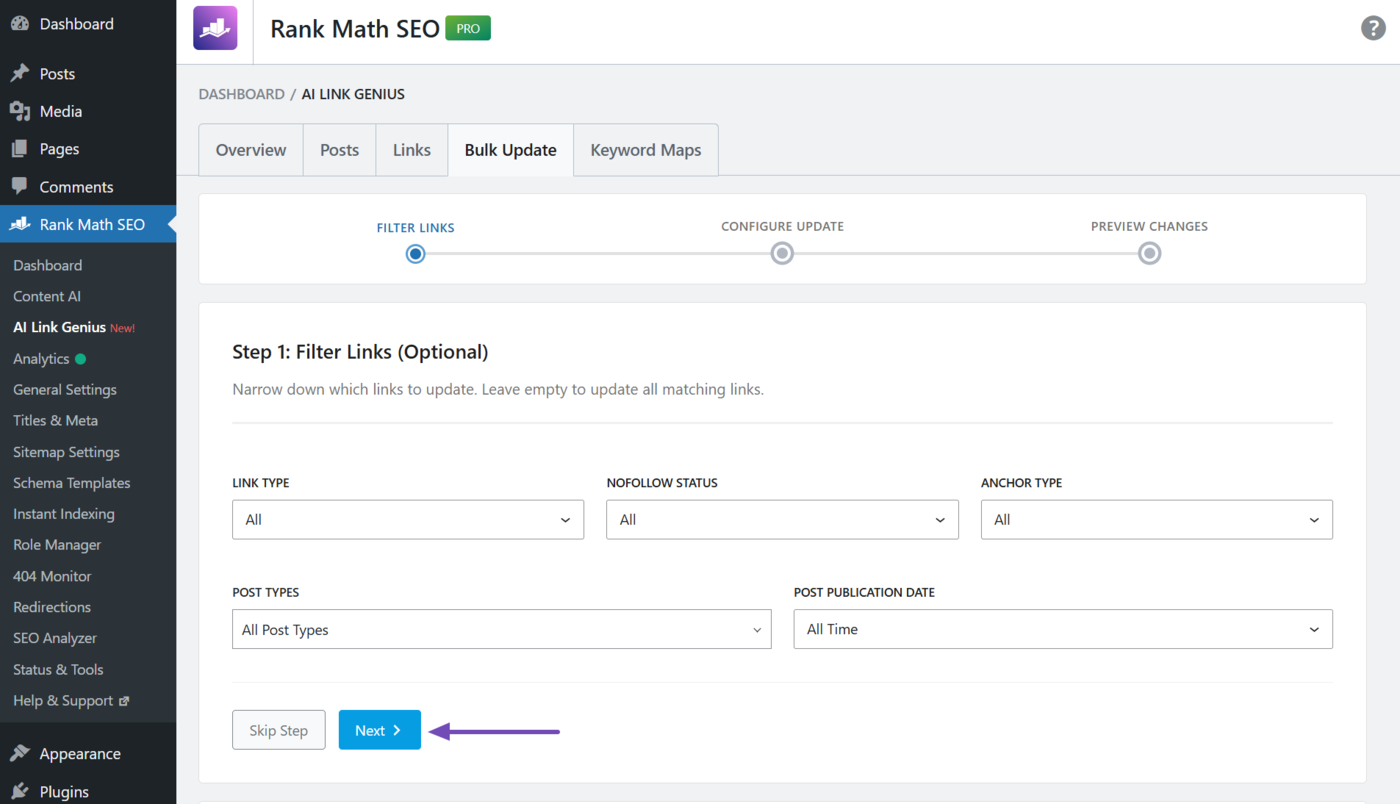The width and height of the screenshot is (1400, 804).
Task: Click the Media icon in sidebar
Action: (19, 111)
